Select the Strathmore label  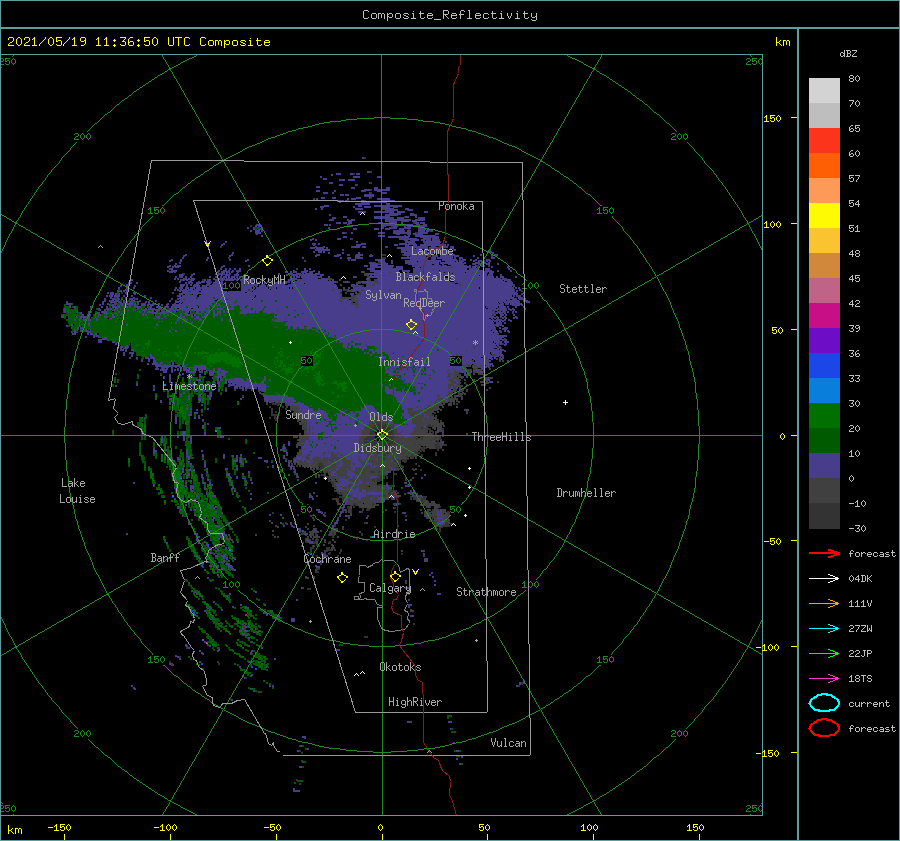click(x=486, y=592)
